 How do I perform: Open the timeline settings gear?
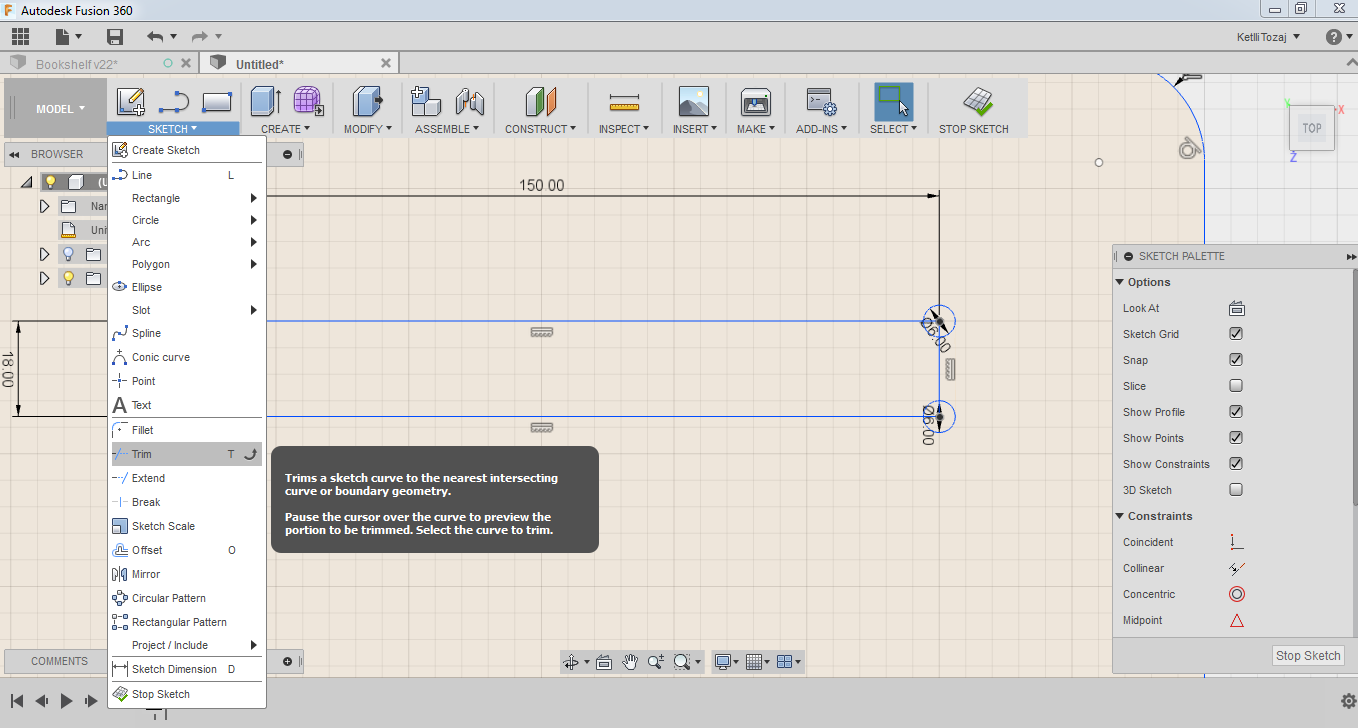click(1347, 700)
